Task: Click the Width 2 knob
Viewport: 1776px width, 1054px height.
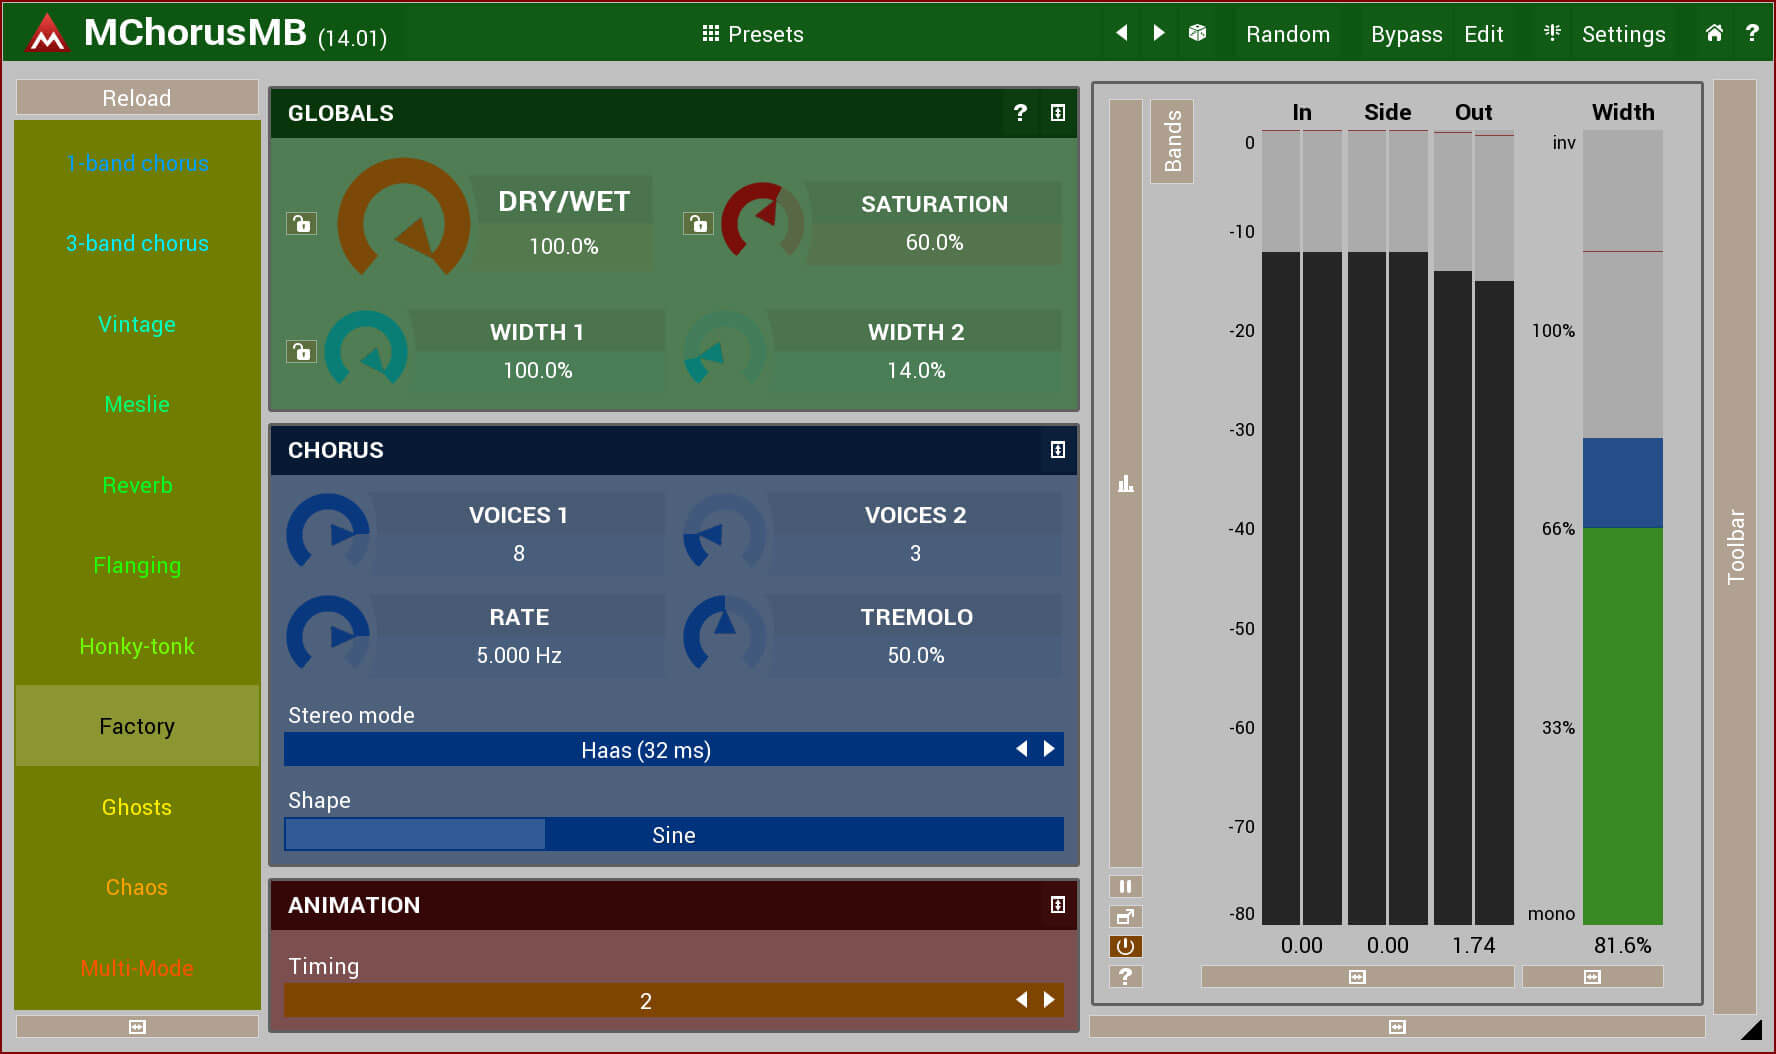Action: (724, 350)
